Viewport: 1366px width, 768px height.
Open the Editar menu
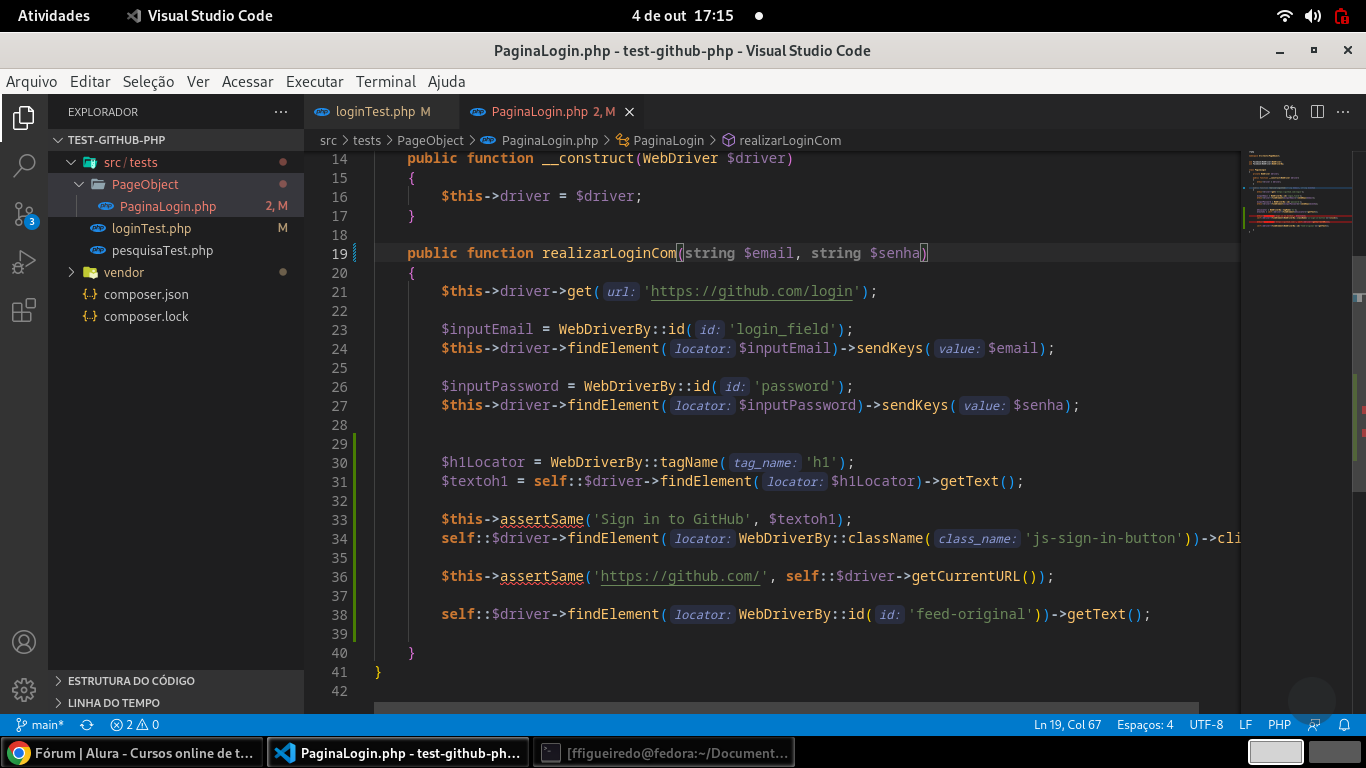(x=90, y=82)
